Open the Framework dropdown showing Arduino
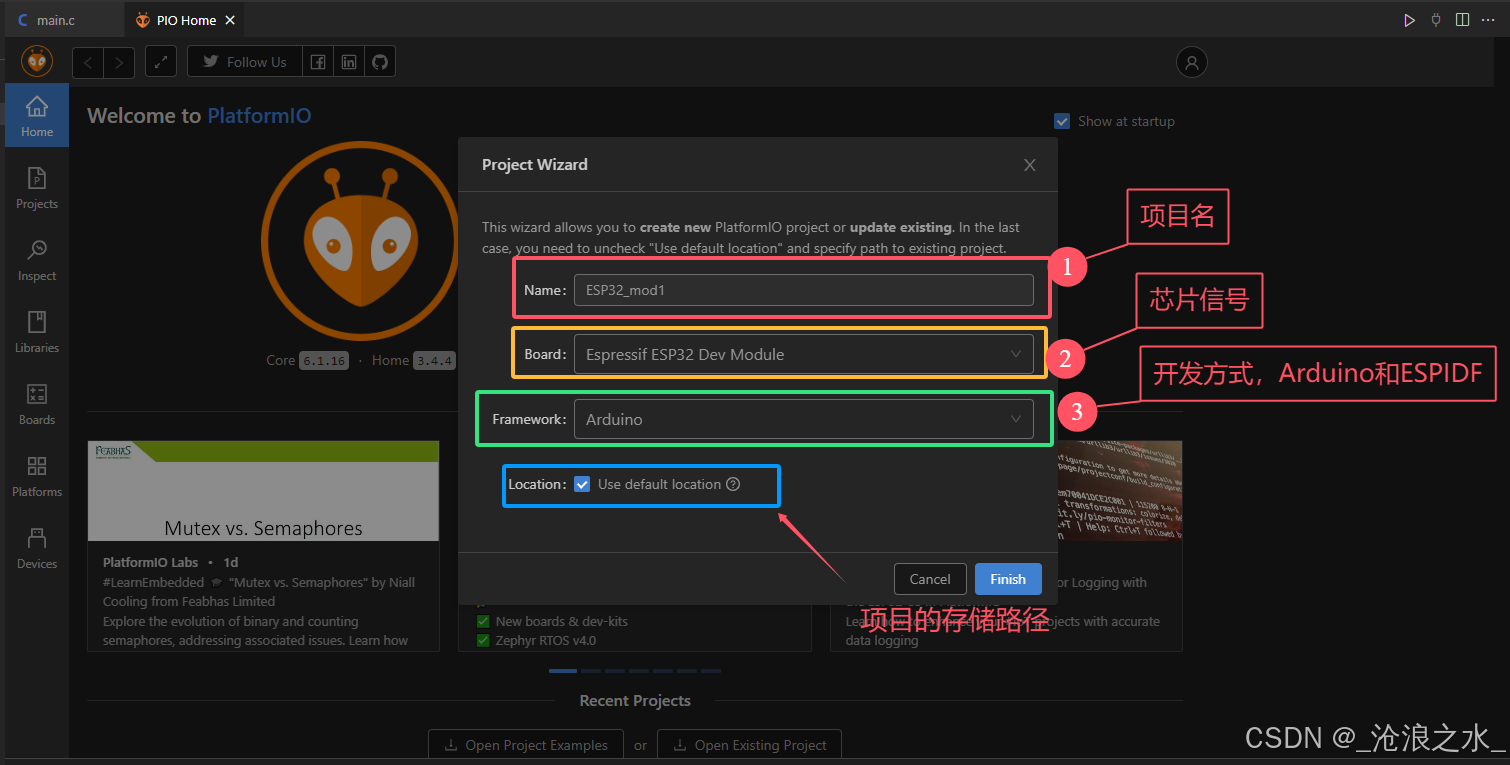 pyautogui.click(x=803, y=419)
